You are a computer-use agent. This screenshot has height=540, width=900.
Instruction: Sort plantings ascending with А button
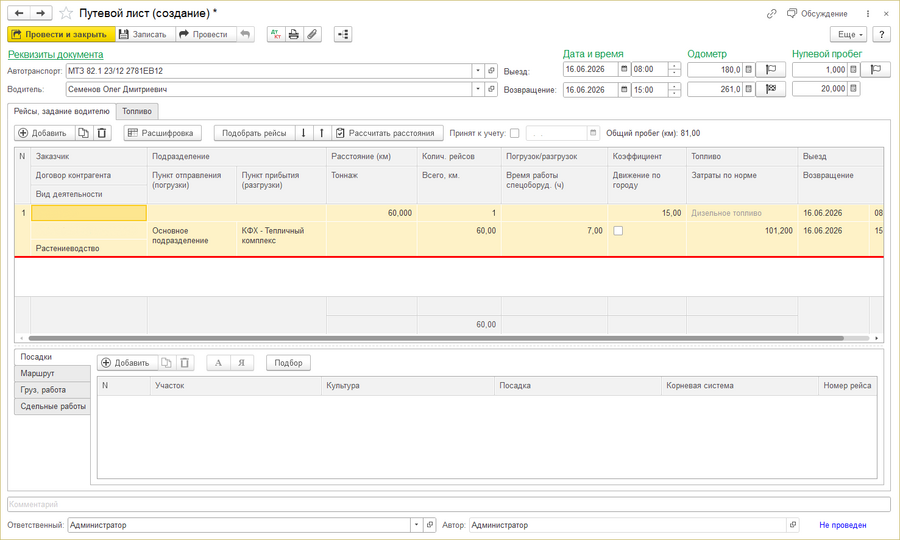(x=218, y=363)
